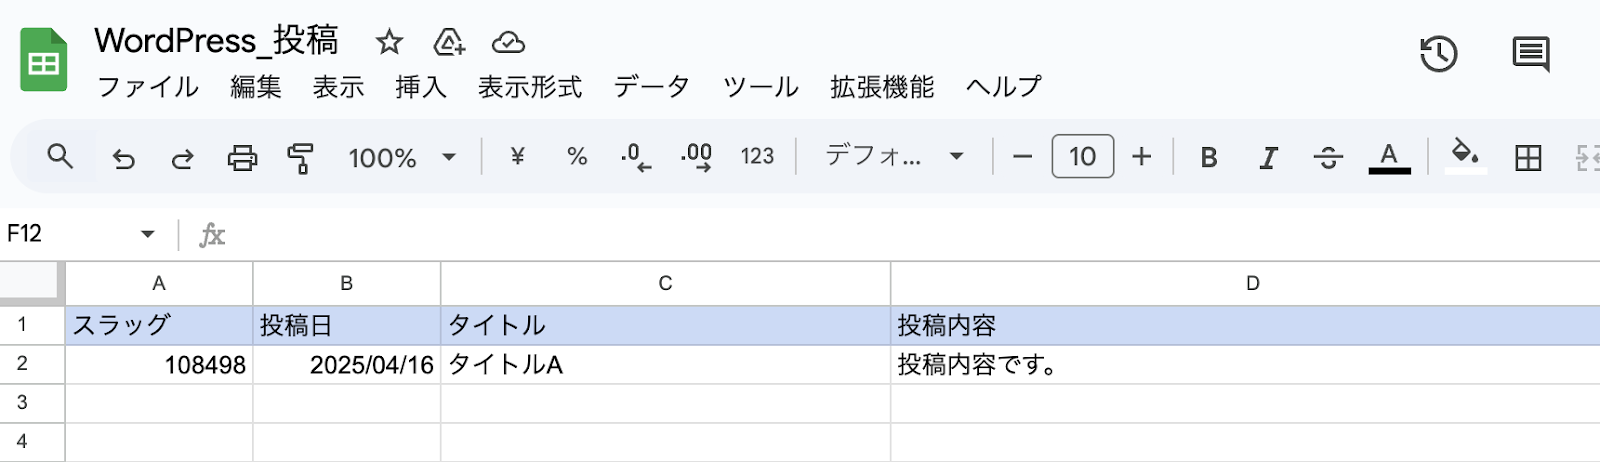Open the name box dropdown arrow
The image size is (1600, 462).
tap(148, 234)
